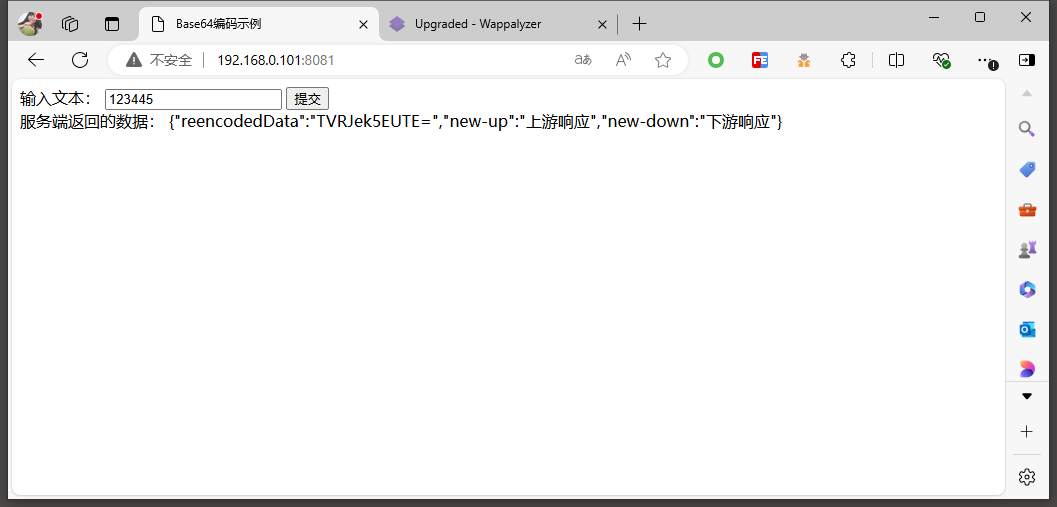Toggle split screen view
Image resolution: width=1057 pixels, height=507 pixels.
pyautogui.click(x=896, y=60)
